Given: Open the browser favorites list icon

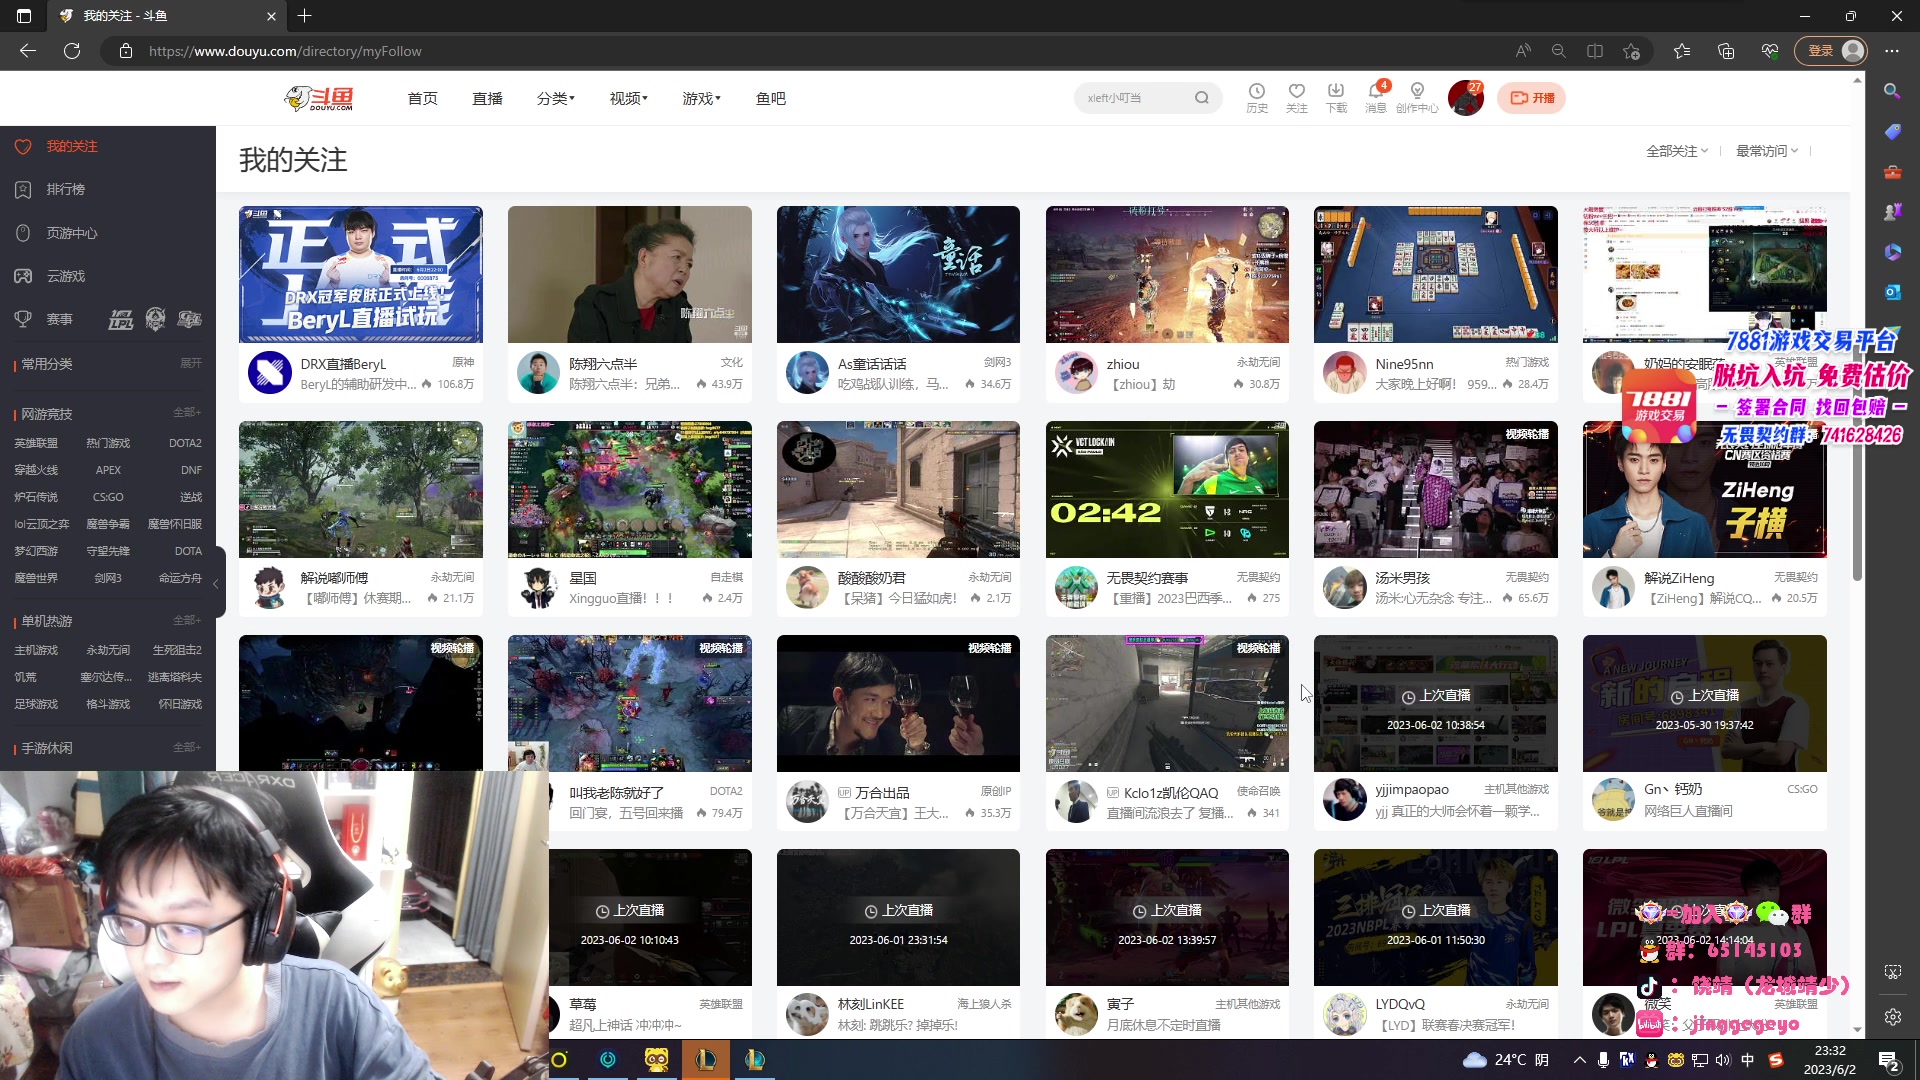Looking at the screenshot, I should [1682, 51].
